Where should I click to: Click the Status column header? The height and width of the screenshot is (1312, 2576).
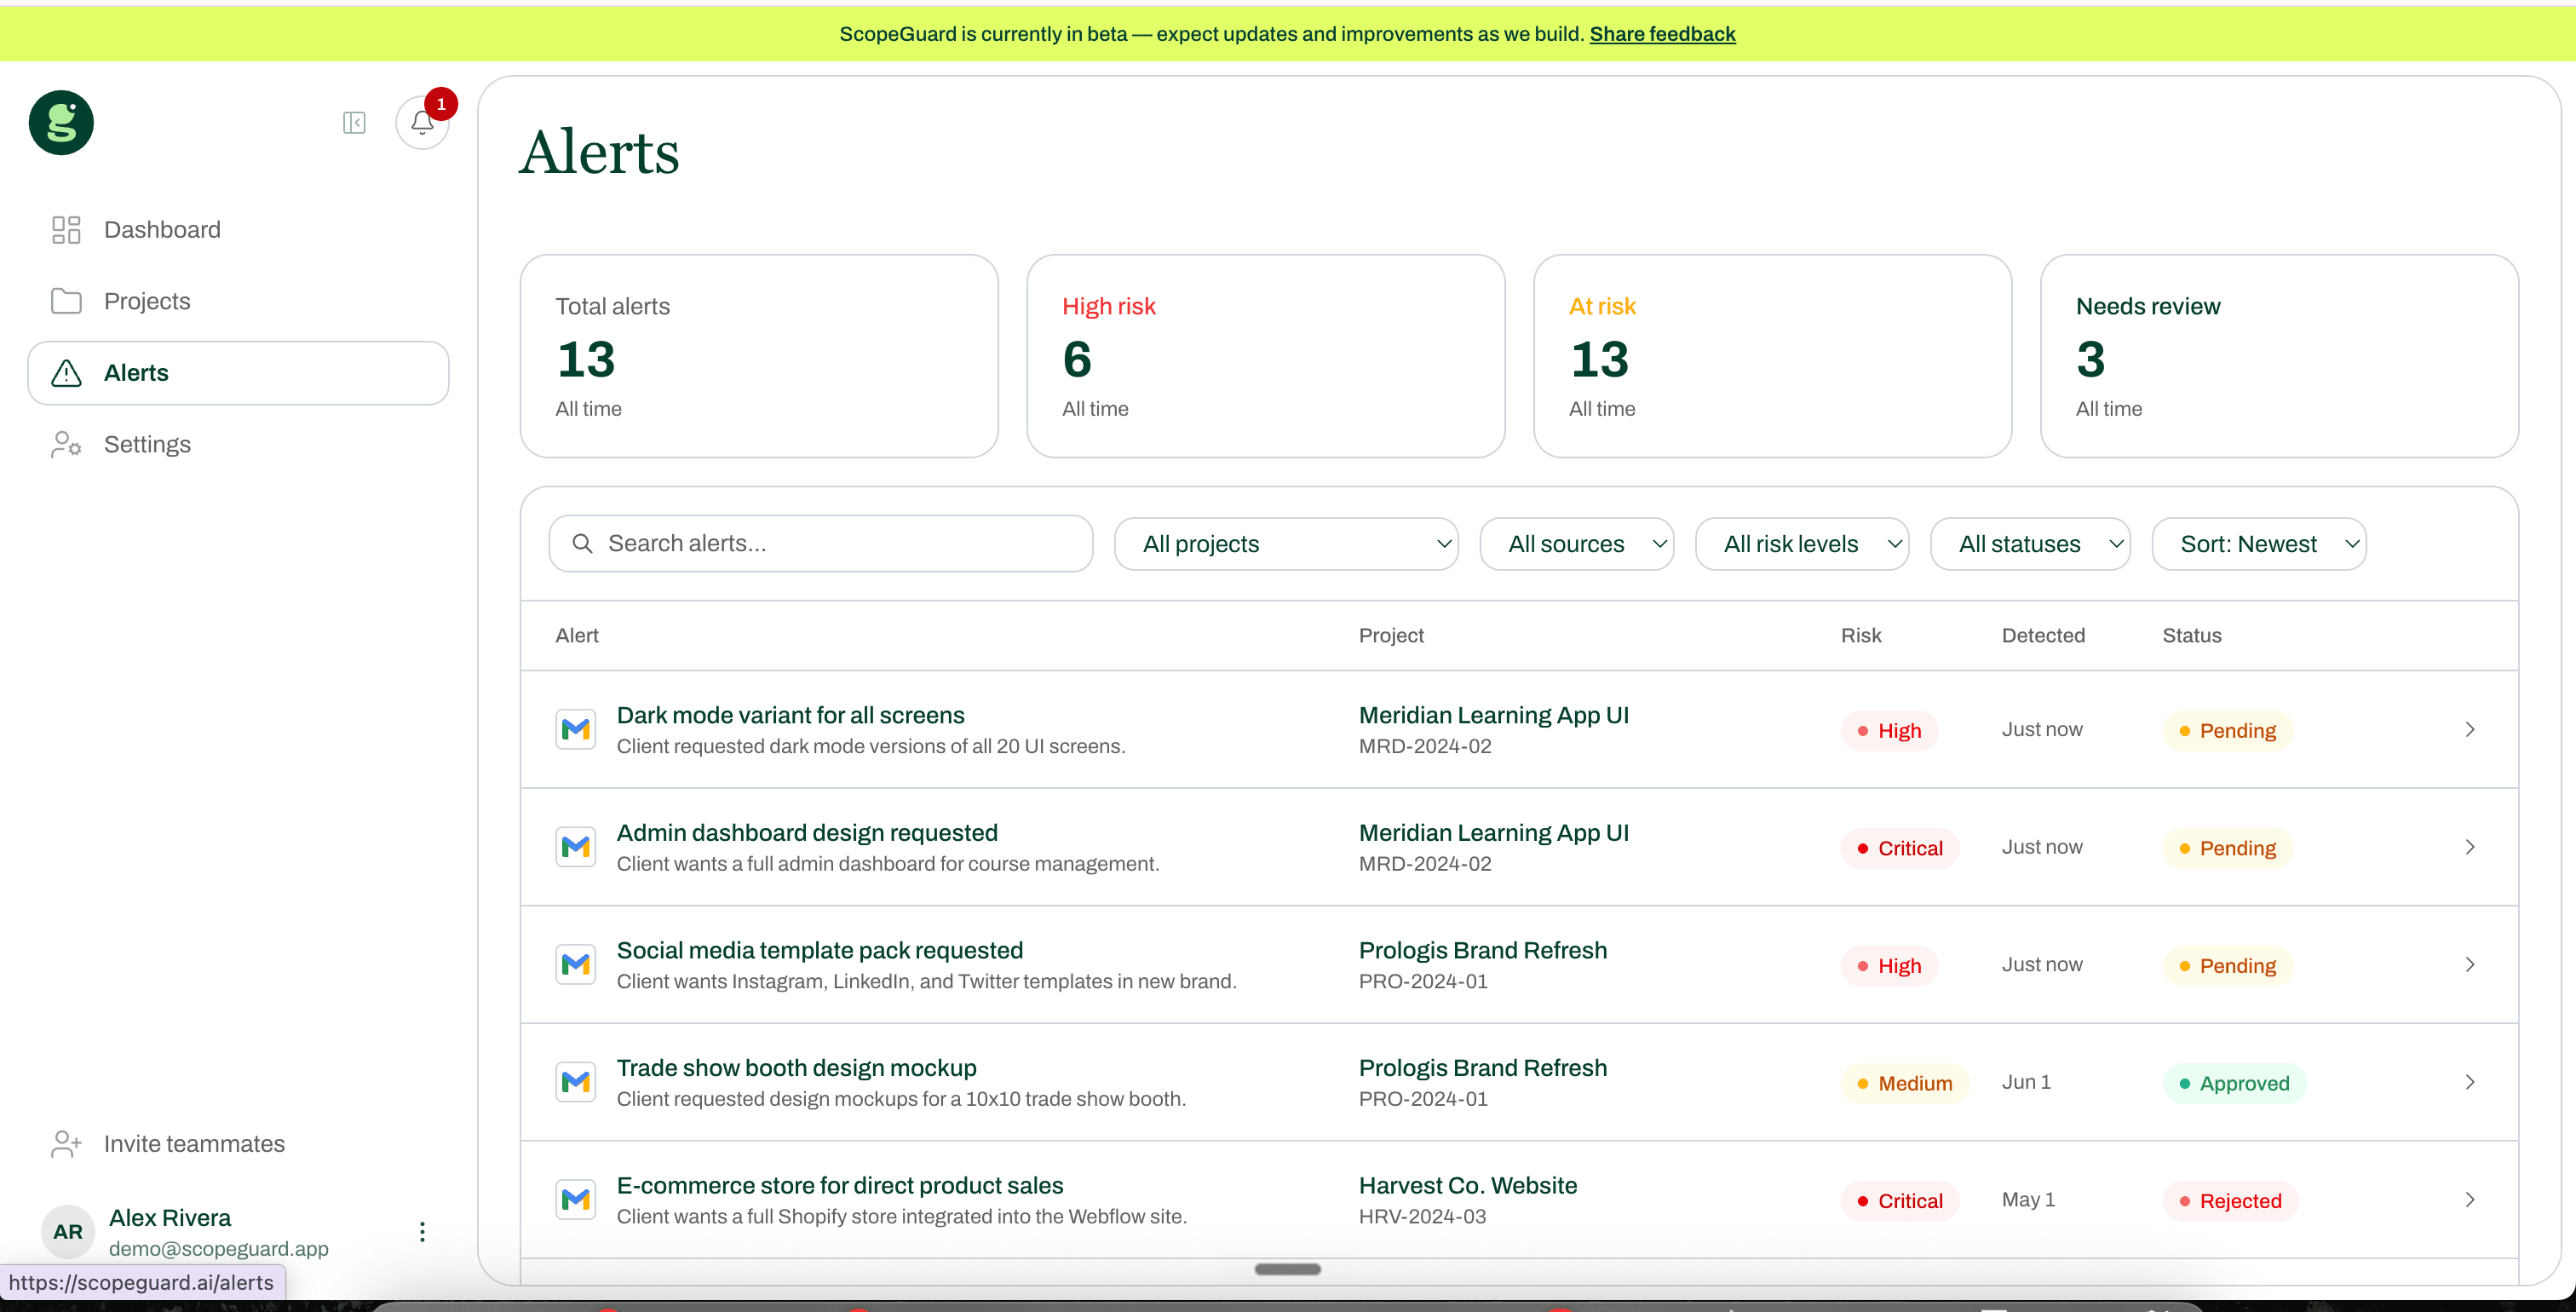(2192, 635)
